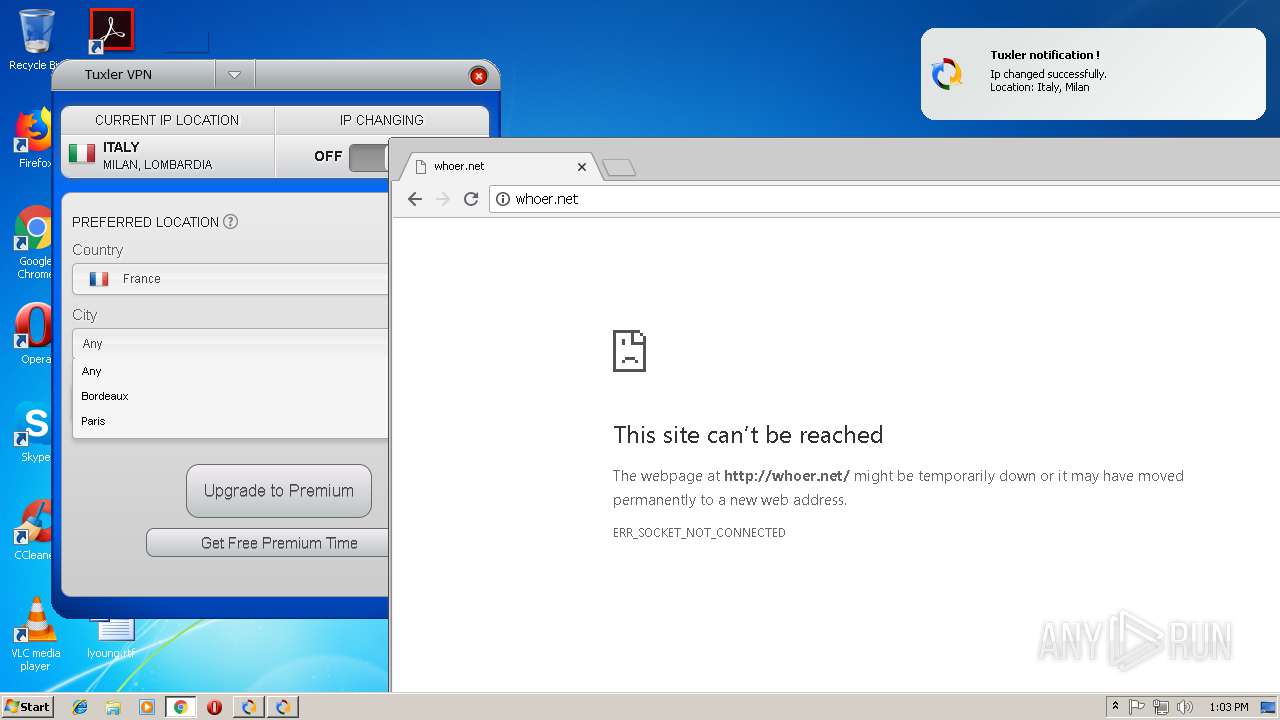Click the forward arrow in Chrome
This screenshot has height=720, width=1280.
click(443, 199)
